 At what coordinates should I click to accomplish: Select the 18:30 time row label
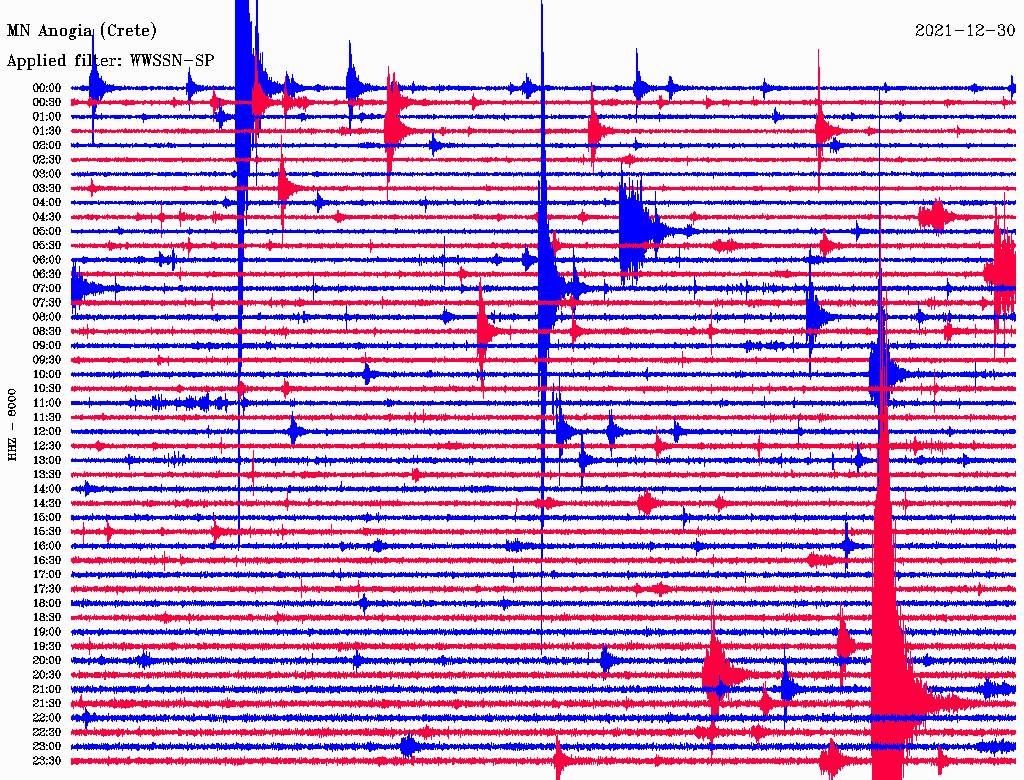[47, 617]
